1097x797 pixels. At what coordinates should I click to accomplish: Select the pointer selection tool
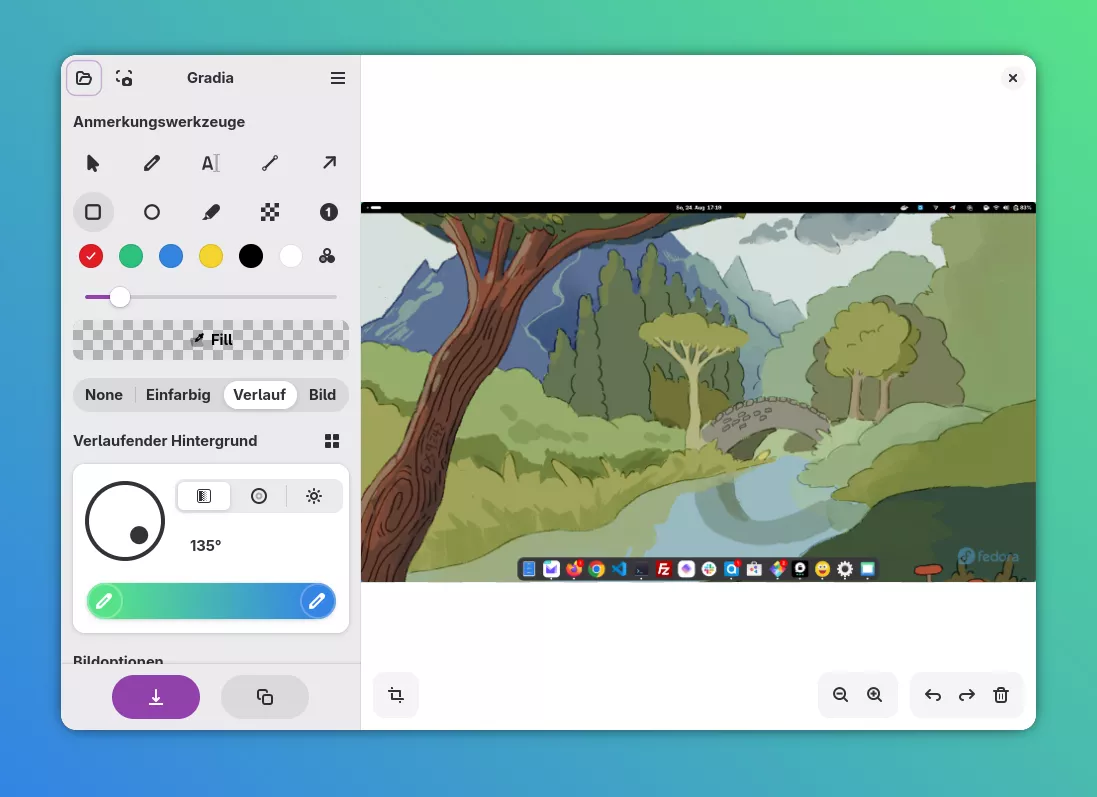click(x=93, y=163)
